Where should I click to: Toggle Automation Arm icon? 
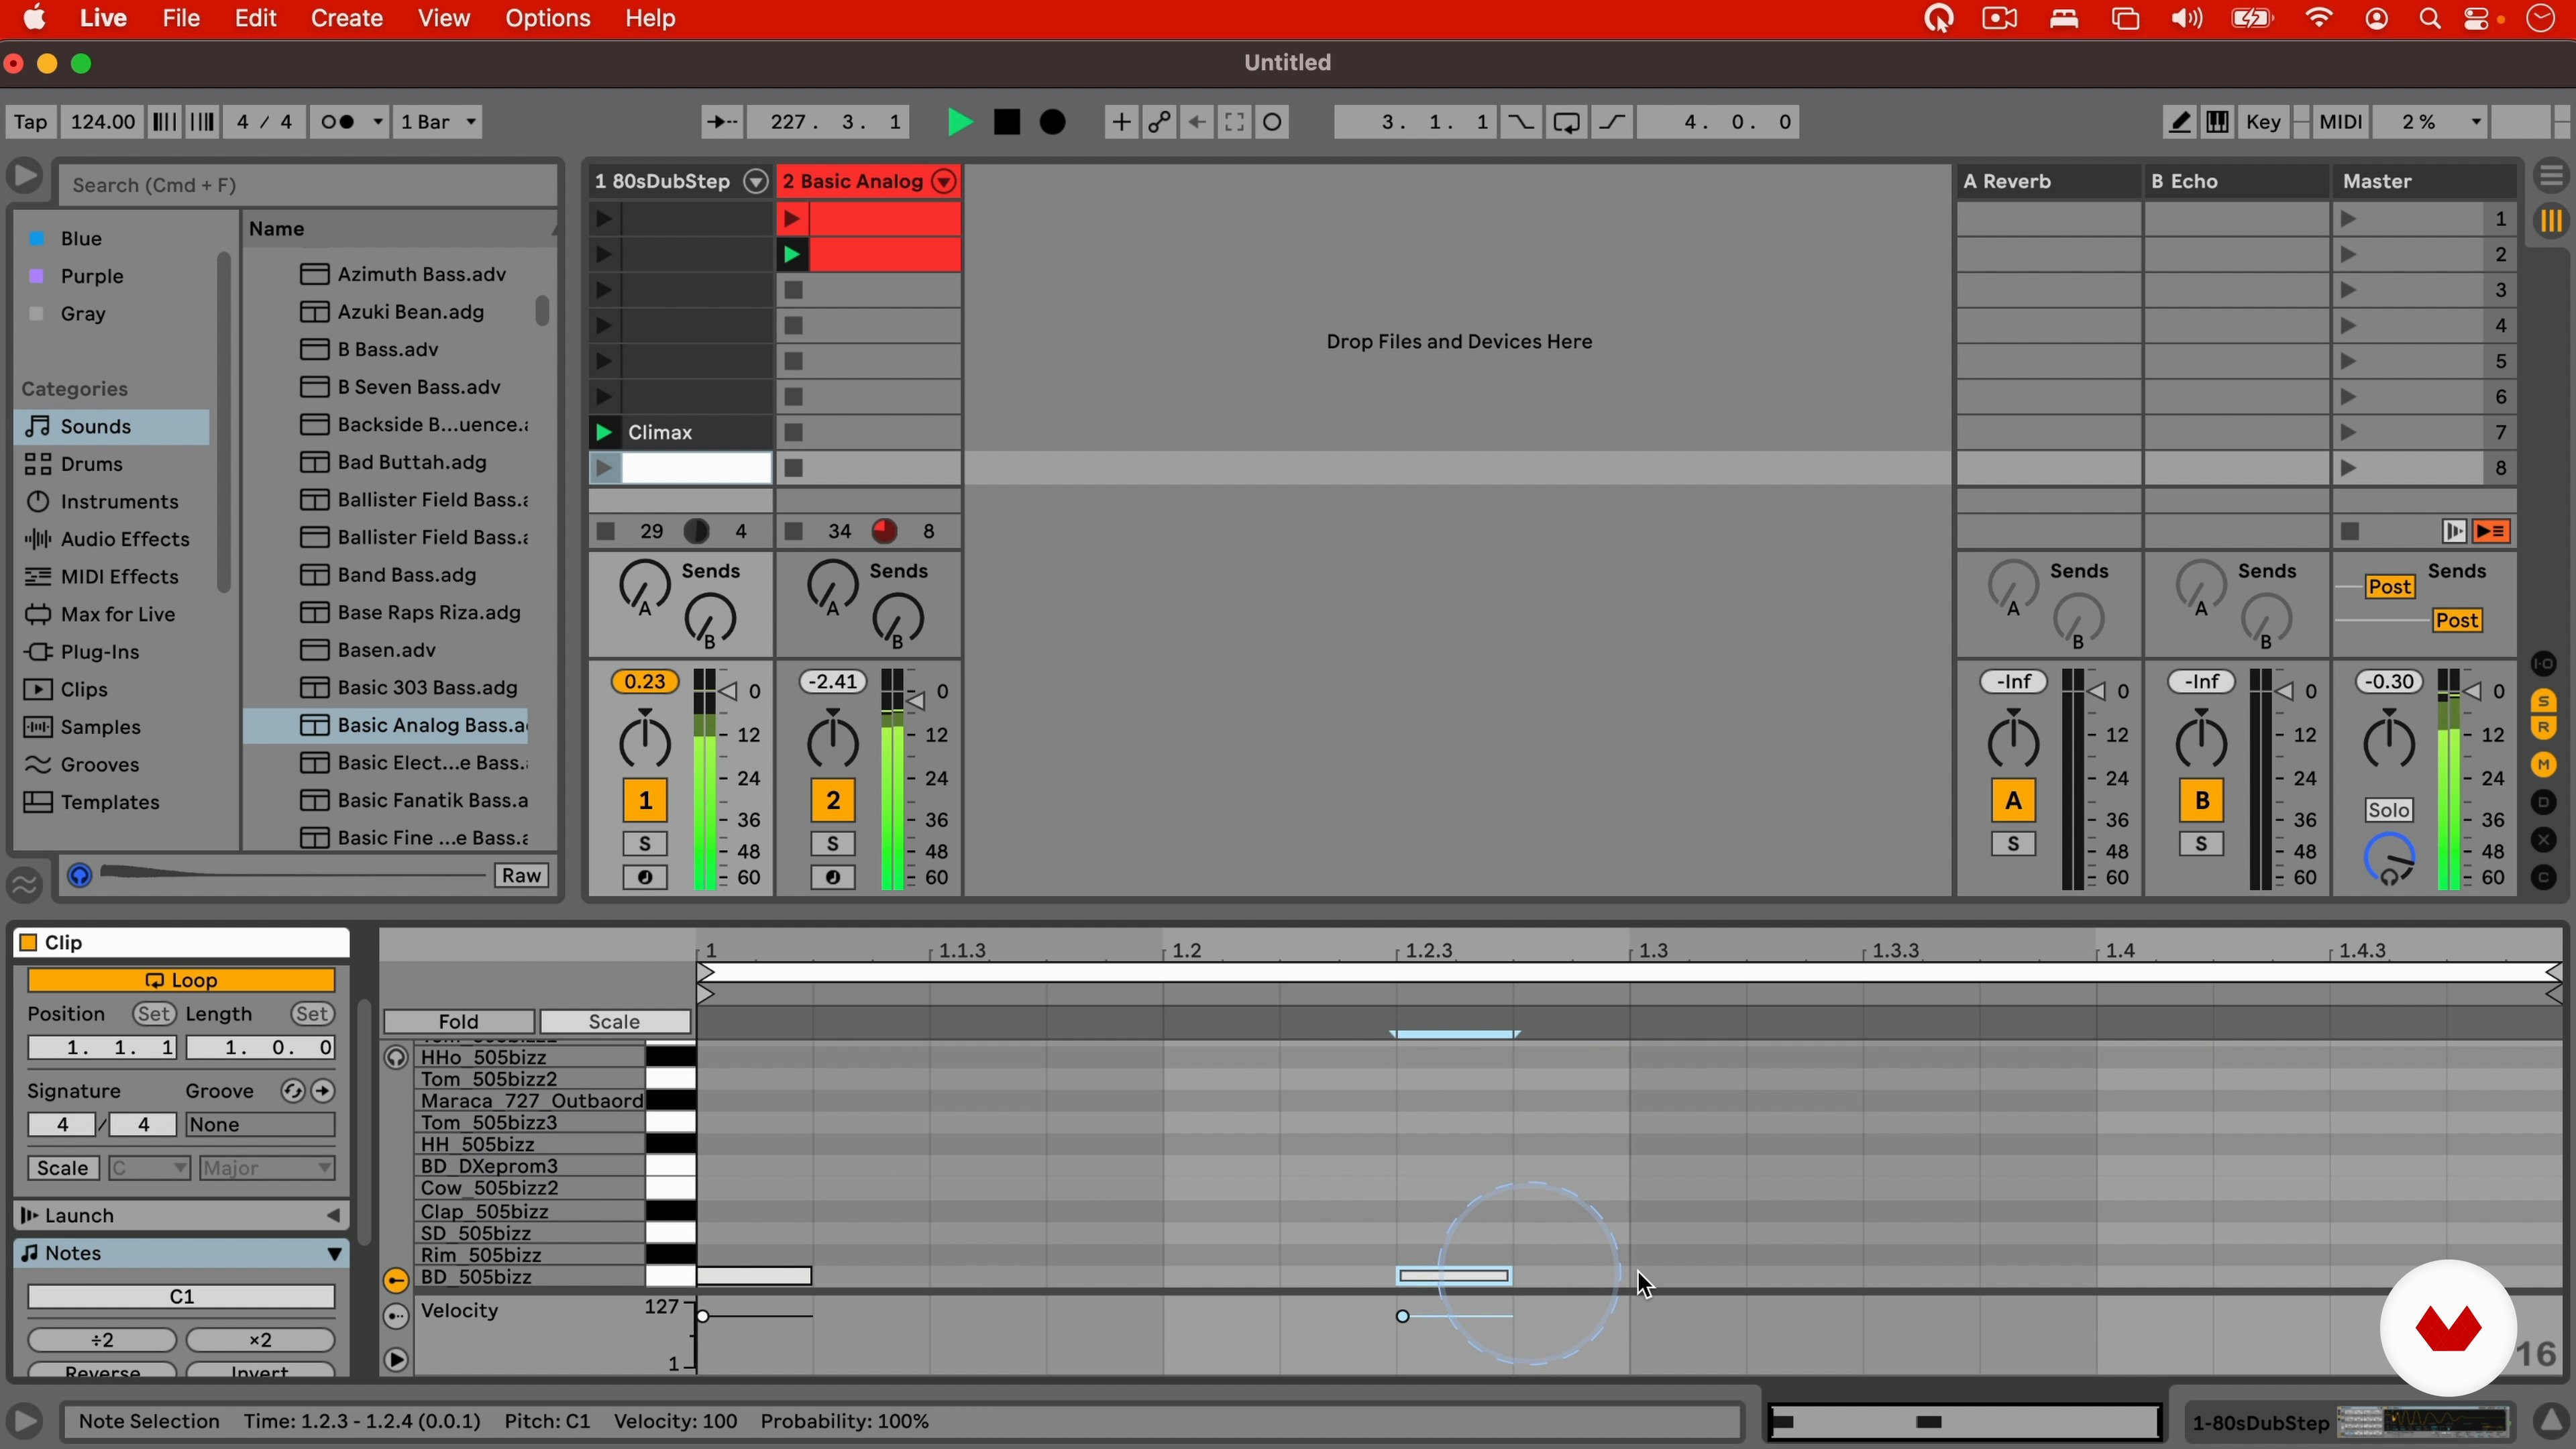[1159, 122]
